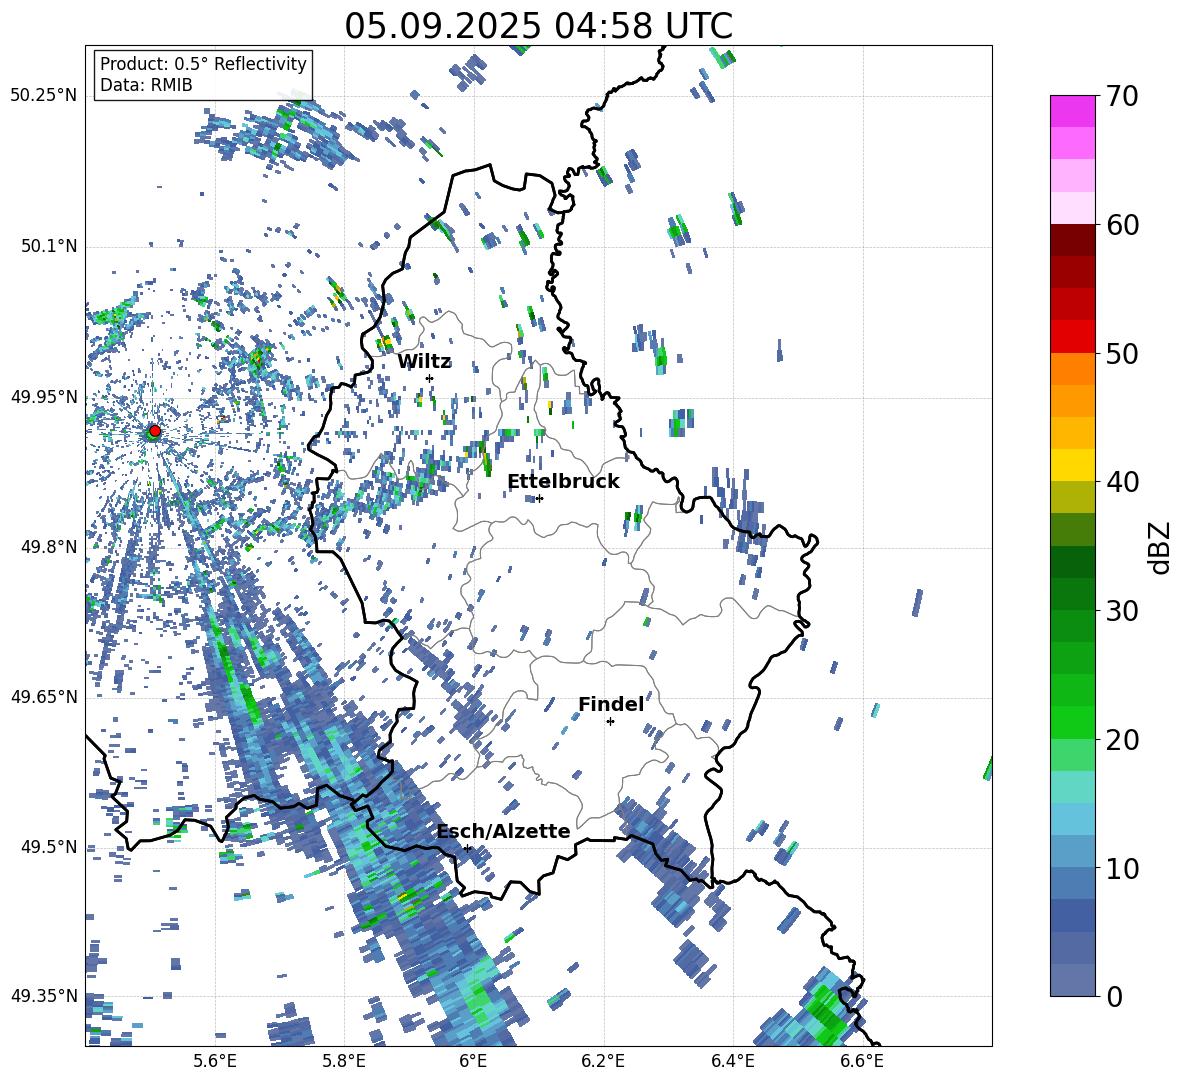1184x1081 pixels.
Task: Click the Wiltz city label
Action: 424,361
